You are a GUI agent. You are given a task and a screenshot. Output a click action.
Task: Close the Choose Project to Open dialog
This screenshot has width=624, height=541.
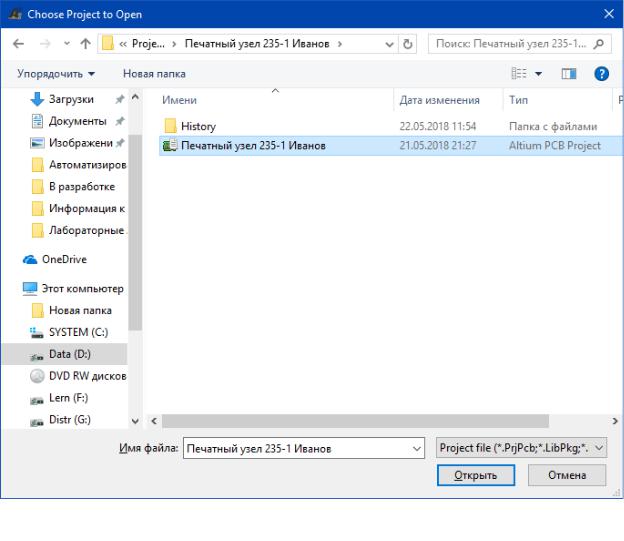(x=608, y=14)
